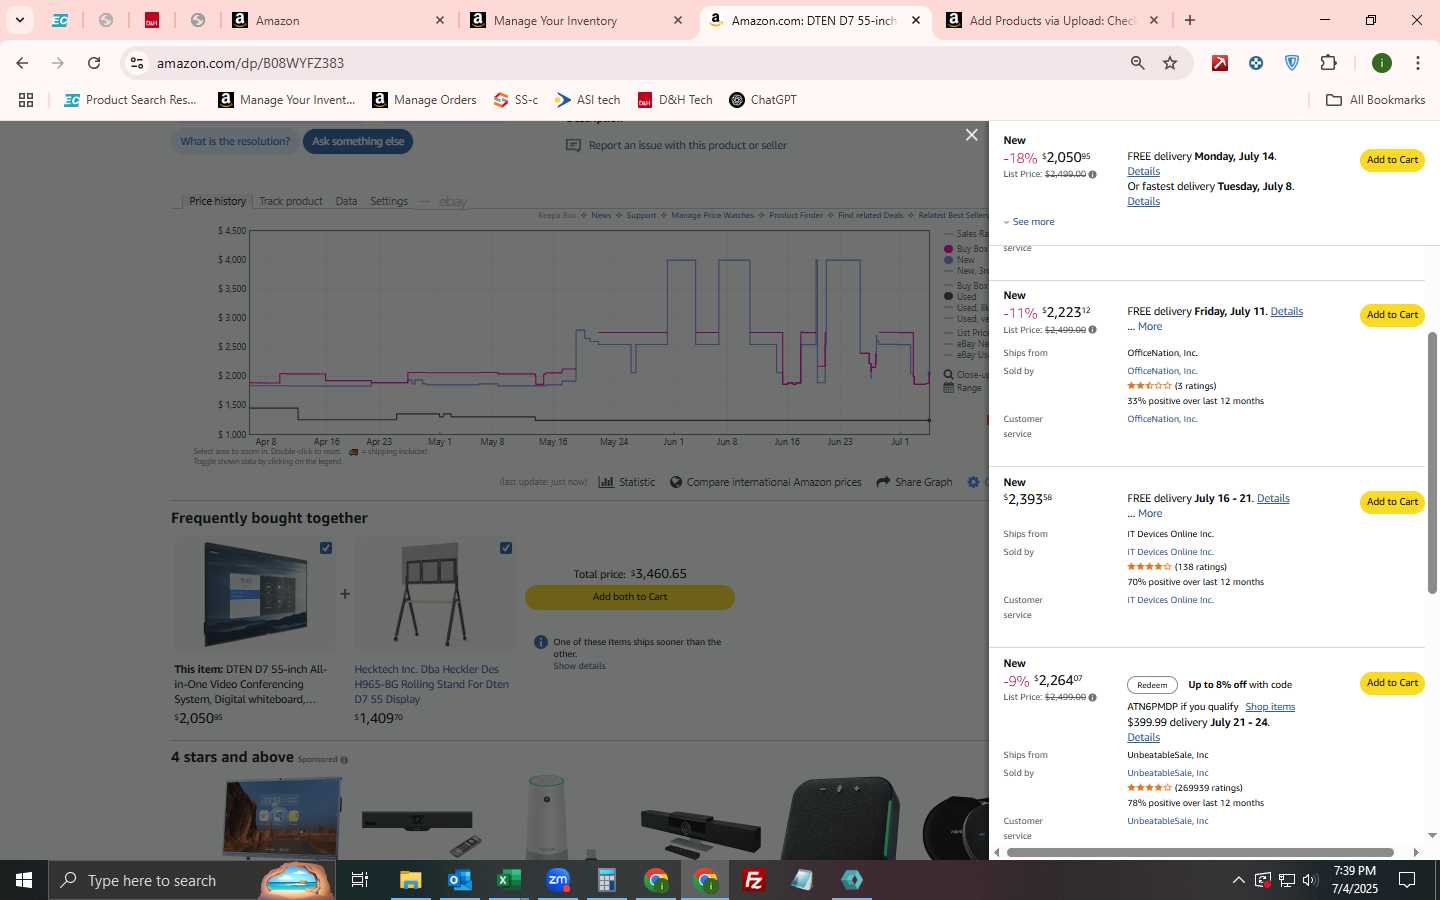Add the $2,264.07 offer to cart
1440x900 pixels.
[1392, 683]
